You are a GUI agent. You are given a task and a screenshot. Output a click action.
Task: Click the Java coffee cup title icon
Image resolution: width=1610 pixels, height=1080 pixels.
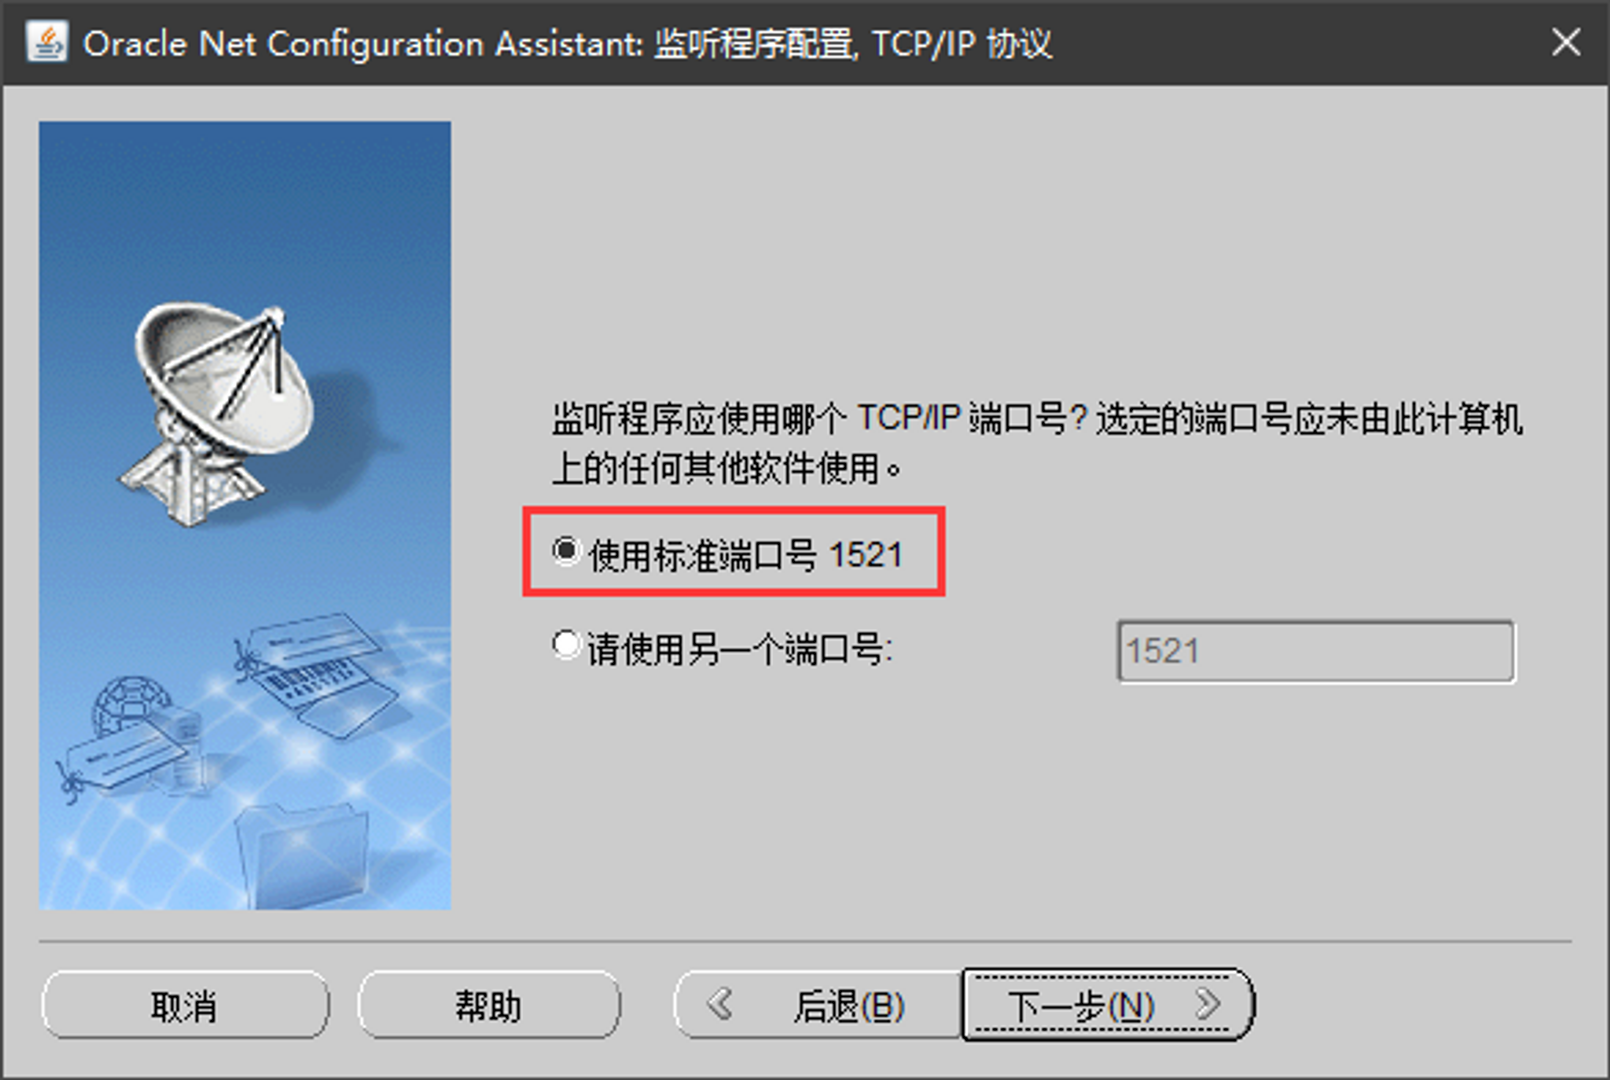(x=46, y=42)
